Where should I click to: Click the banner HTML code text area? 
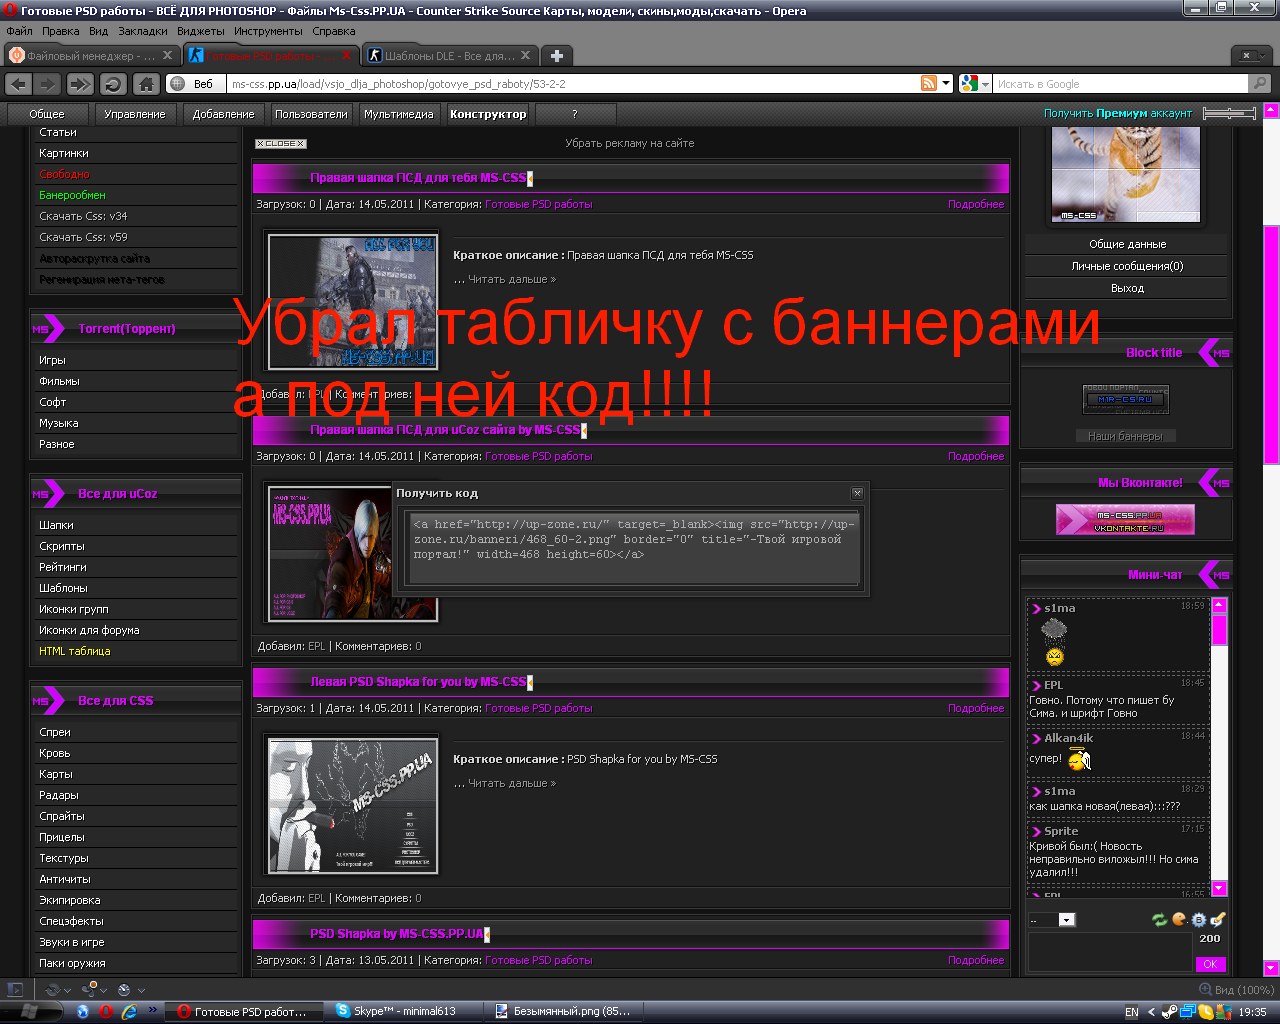(635, 548)
